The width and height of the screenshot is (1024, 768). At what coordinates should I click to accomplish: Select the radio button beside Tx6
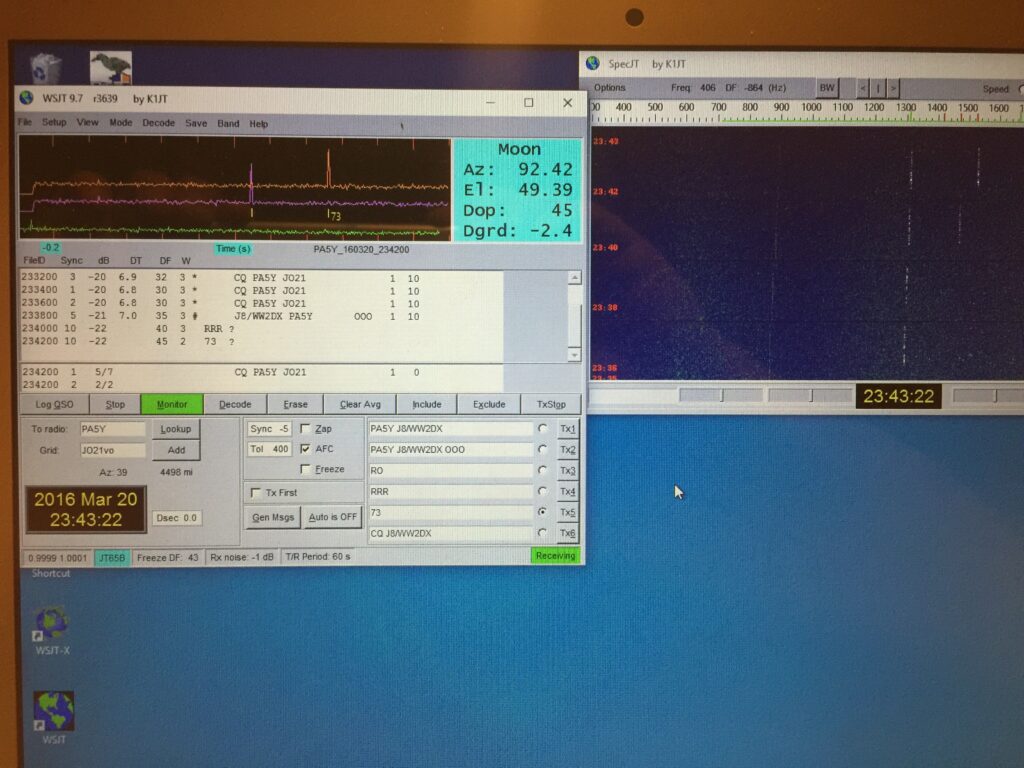[x=542, y=533]
